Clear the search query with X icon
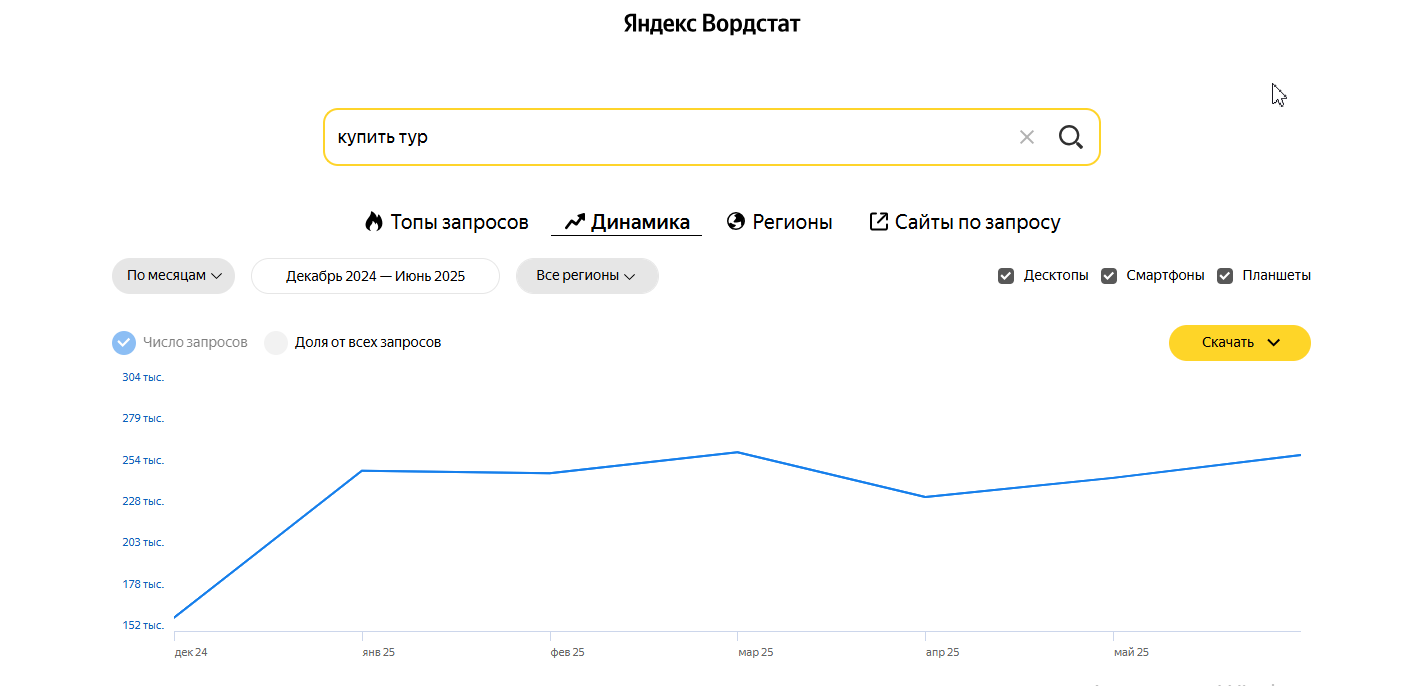This screenshot has height=686, width=1409. tap(1026, 137)
